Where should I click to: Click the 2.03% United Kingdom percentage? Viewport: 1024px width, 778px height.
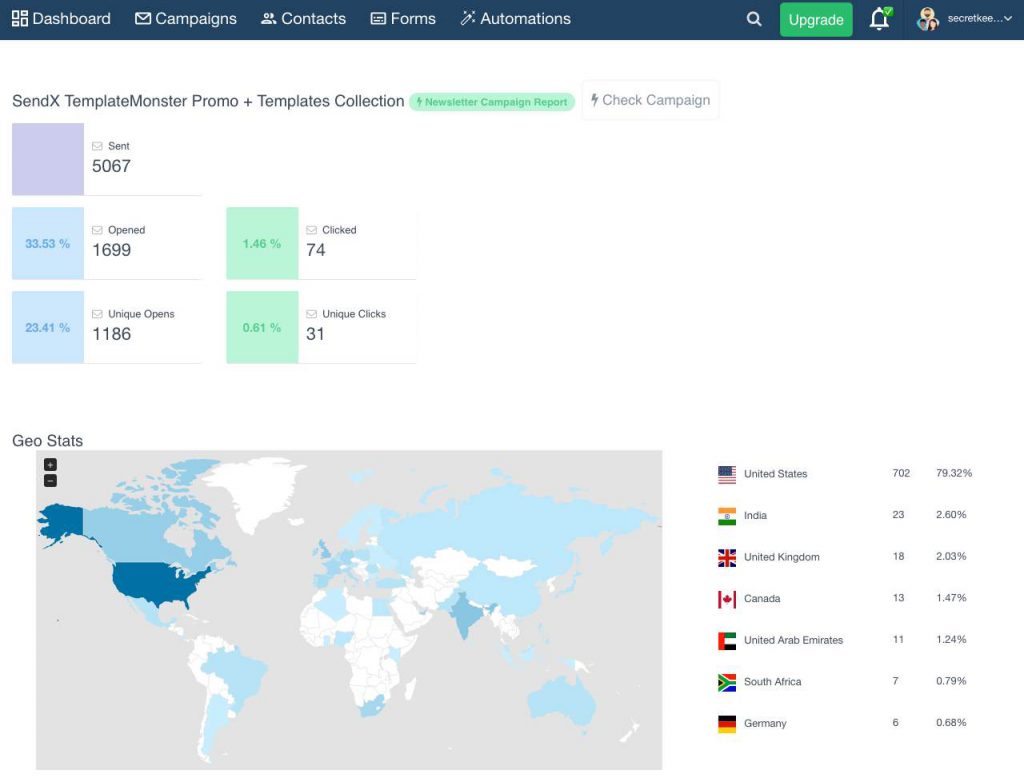point(951,557)
